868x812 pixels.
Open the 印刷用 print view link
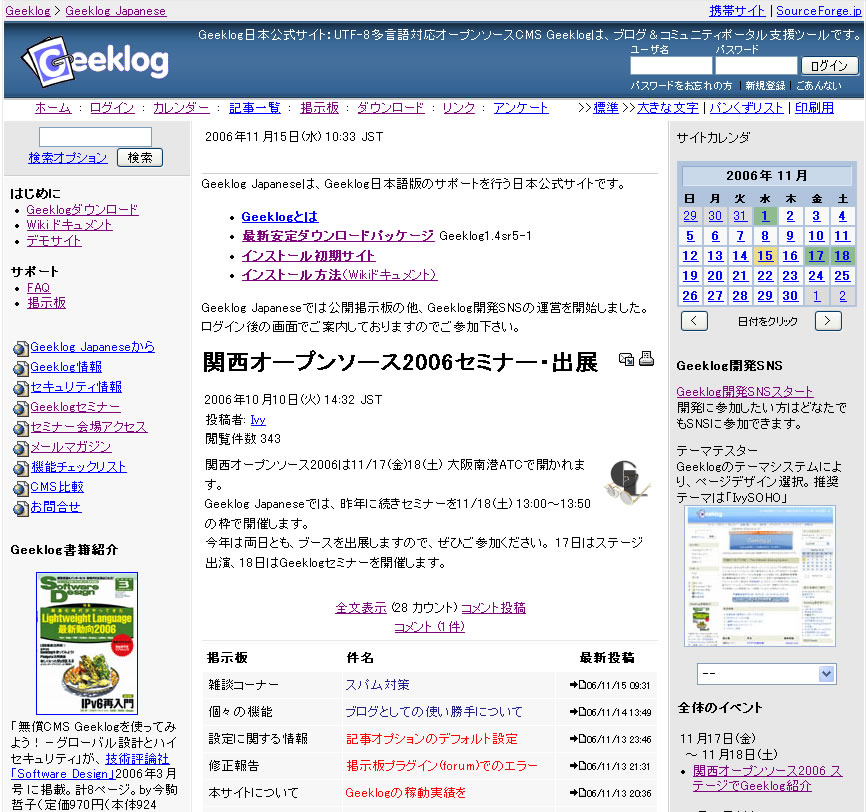814,108
